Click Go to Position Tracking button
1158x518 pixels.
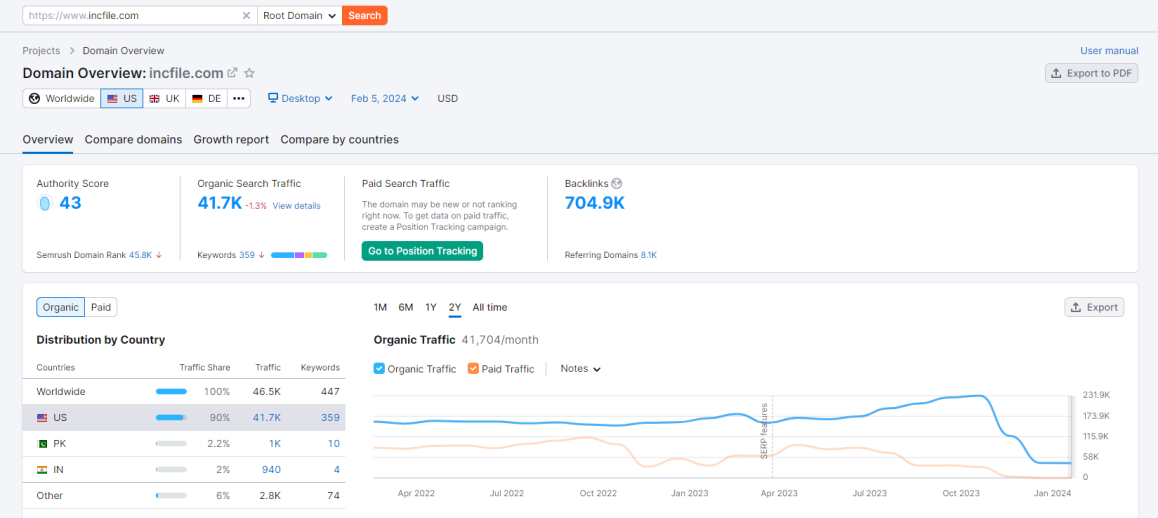[x=422, y=251]
